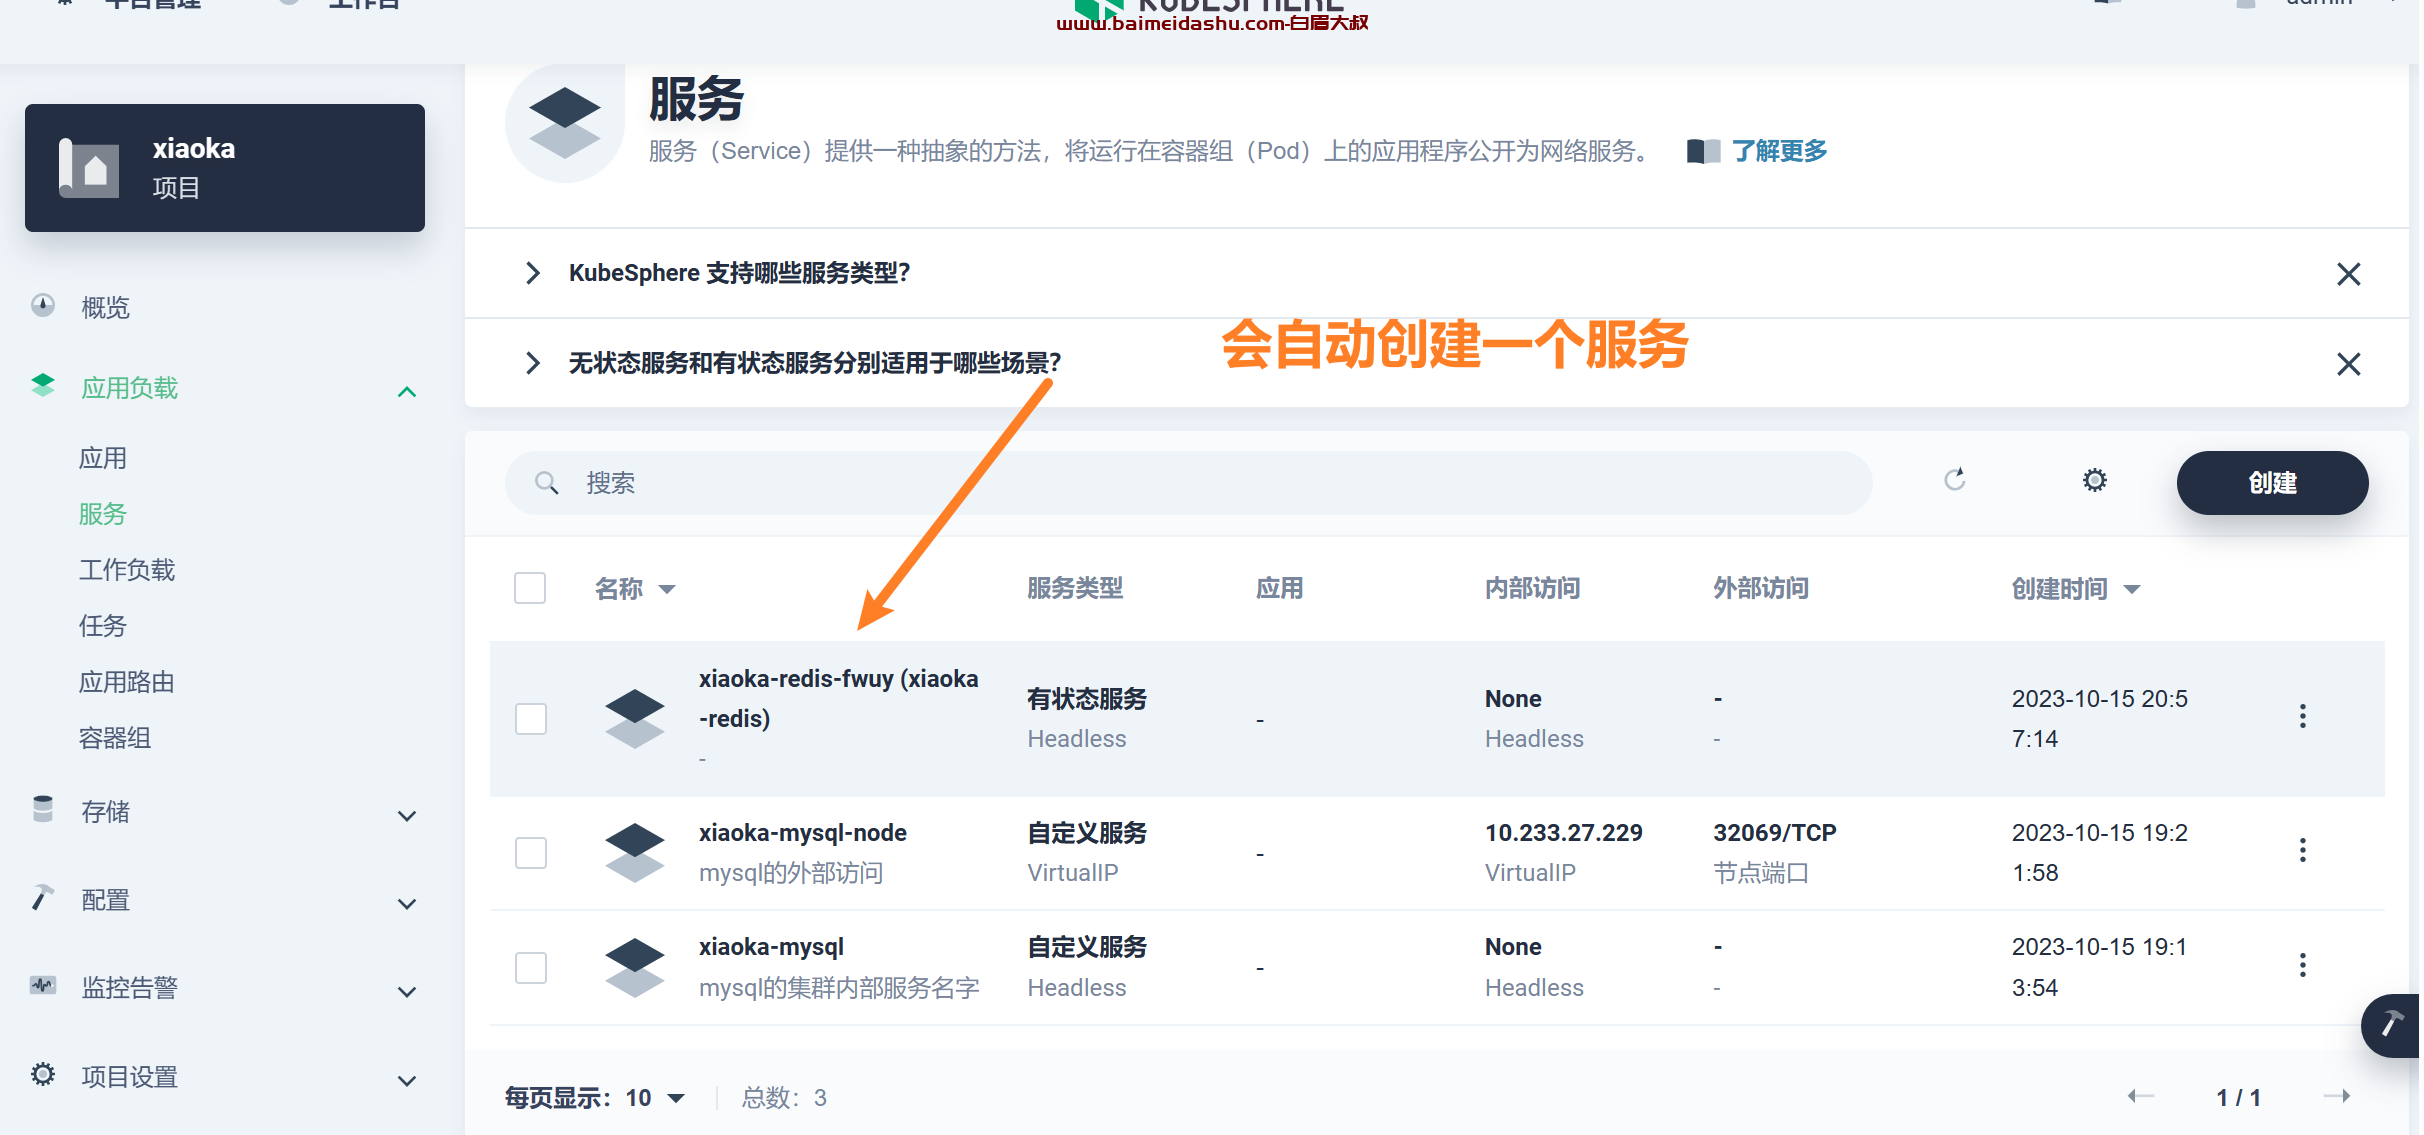
Task: Open more actions for xiaoka-mysql-node
Action: [2302, 850]
